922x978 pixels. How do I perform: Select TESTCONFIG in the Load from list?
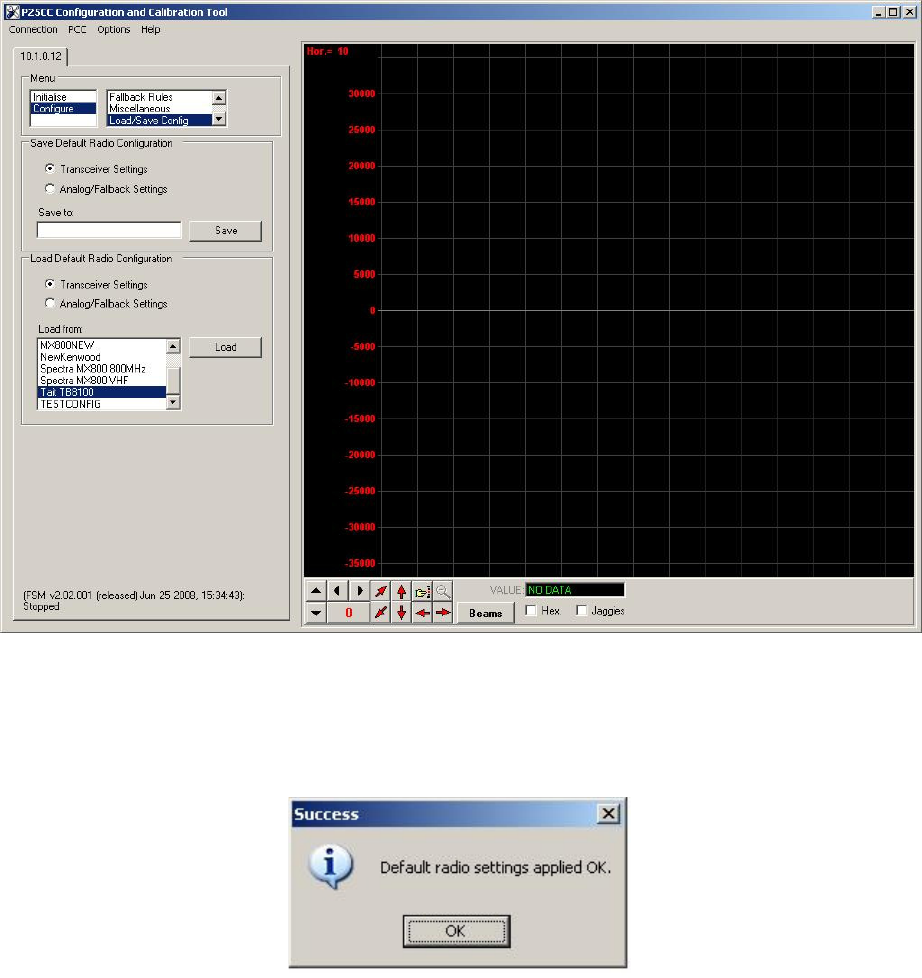(102, 404)
